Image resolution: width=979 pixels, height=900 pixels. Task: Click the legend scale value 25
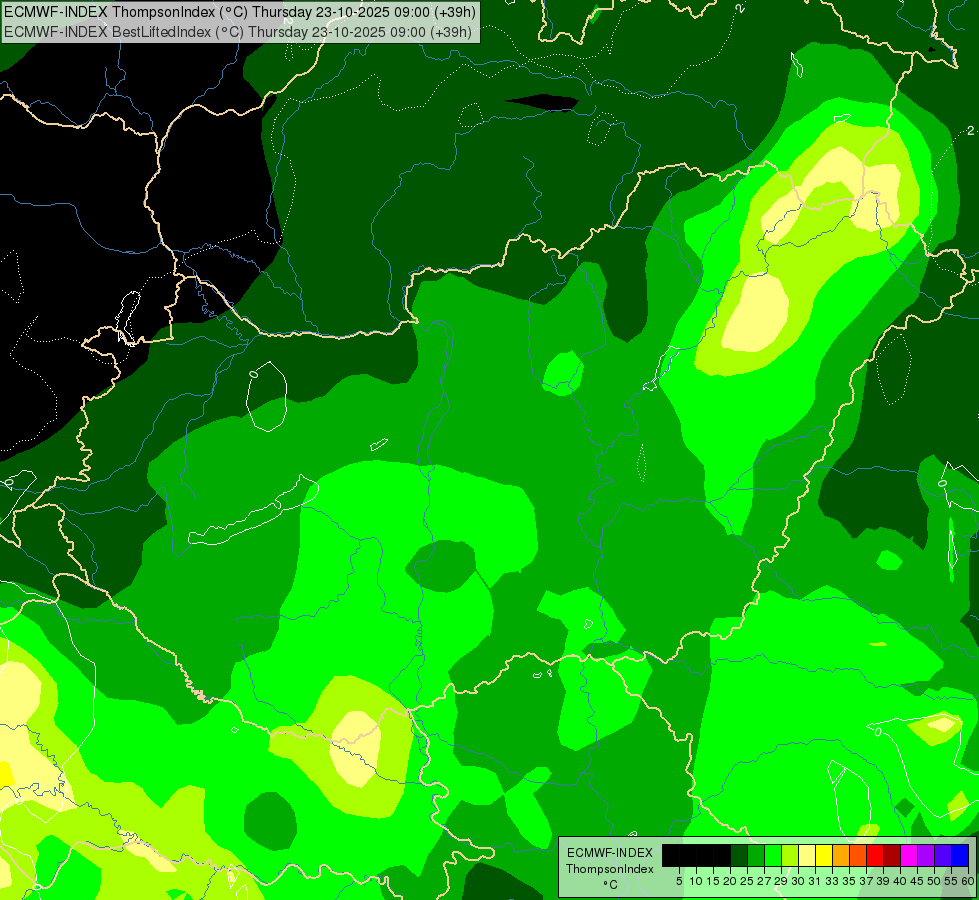[x=747, y=881]
